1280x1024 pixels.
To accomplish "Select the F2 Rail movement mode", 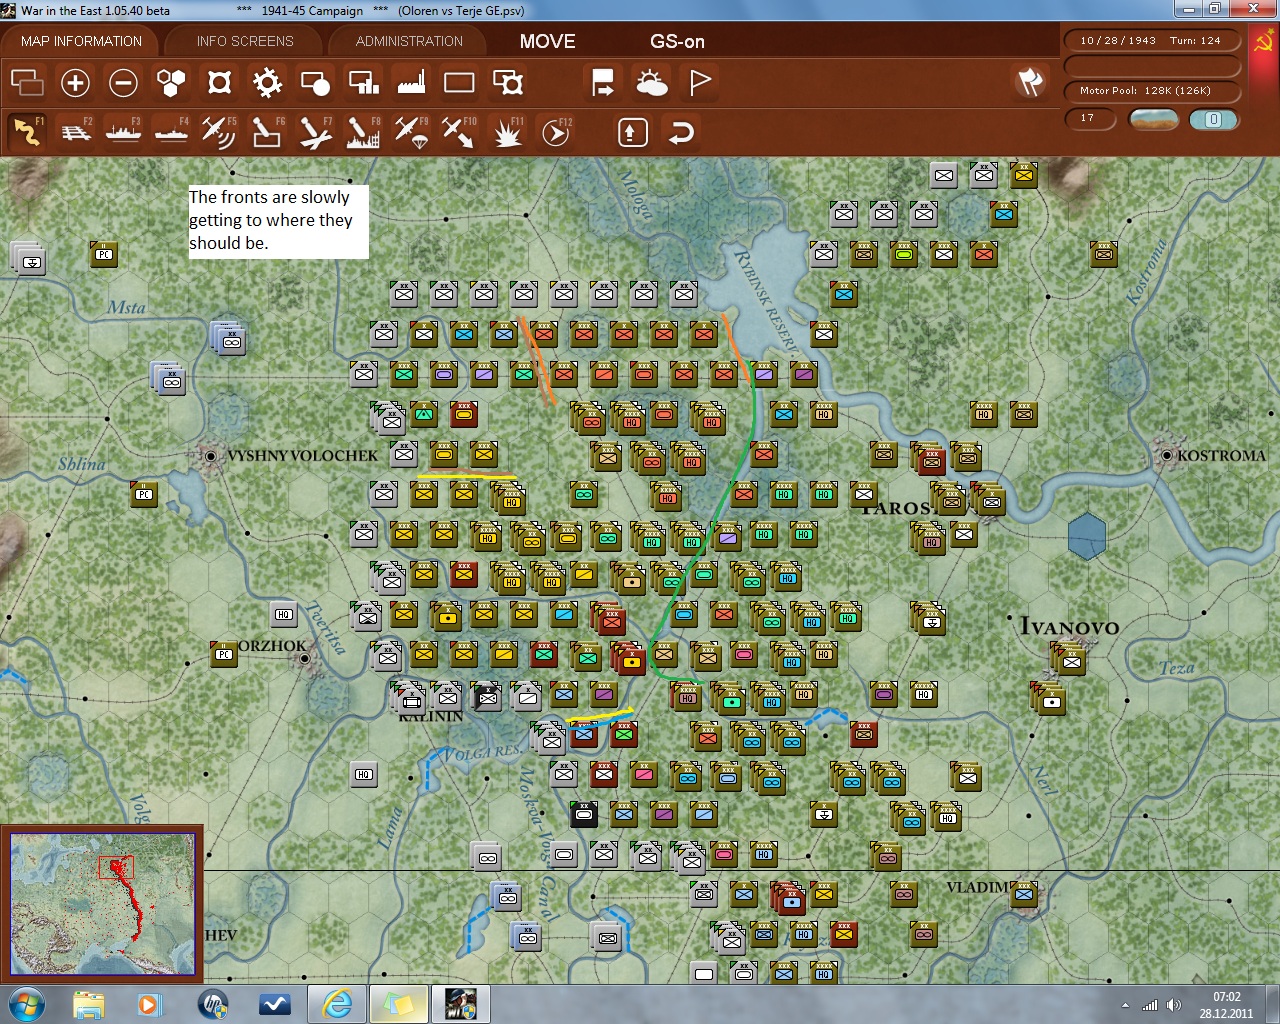I will pos(75,131).
